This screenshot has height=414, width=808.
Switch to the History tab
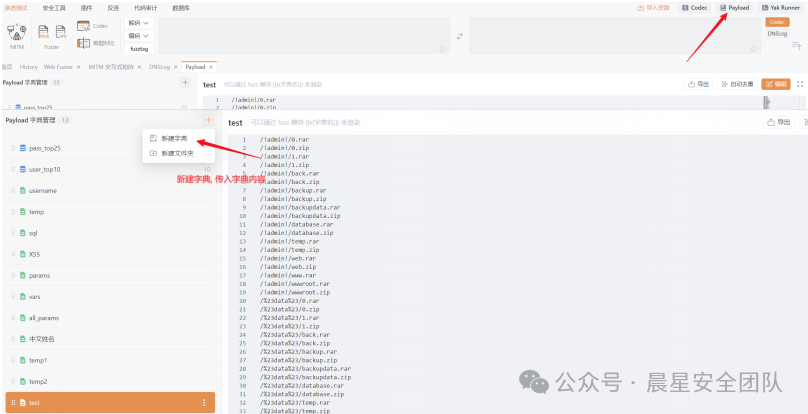(29, 67)
